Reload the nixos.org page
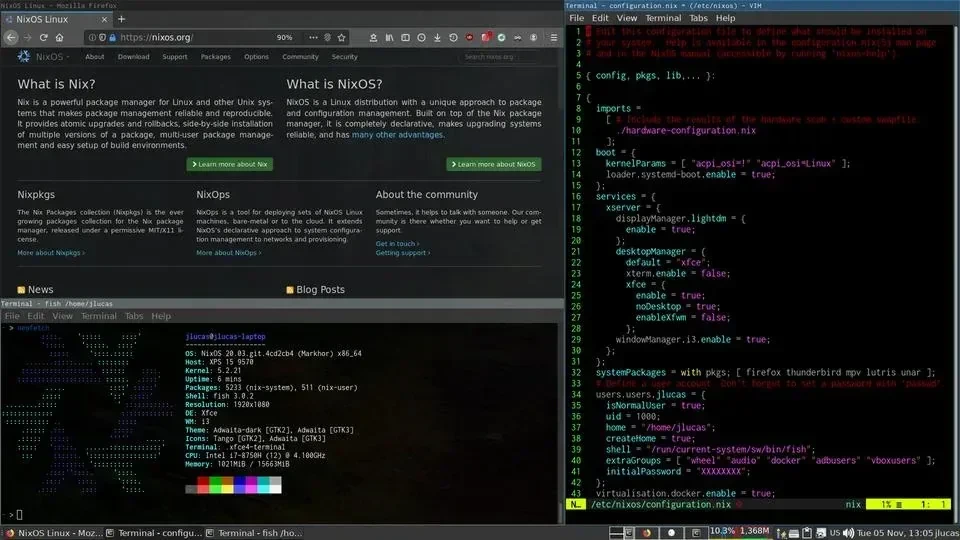 click(x=43, y=37)
